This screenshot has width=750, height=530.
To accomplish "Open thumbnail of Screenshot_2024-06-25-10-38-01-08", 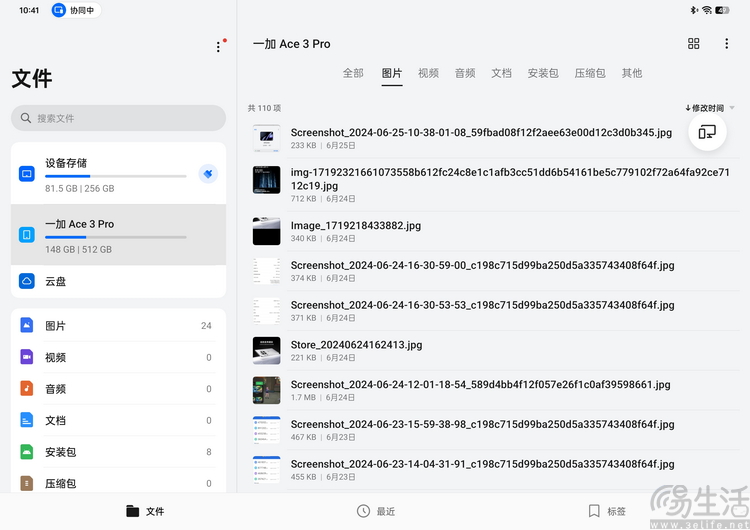I will click(x=266, y=138).
